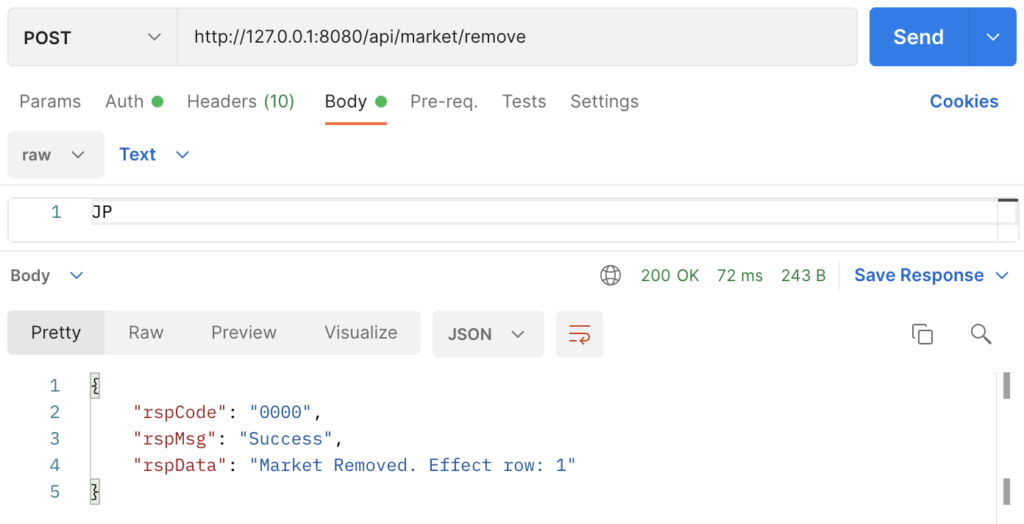Open the Cookies link

click(x=964, y=101)
